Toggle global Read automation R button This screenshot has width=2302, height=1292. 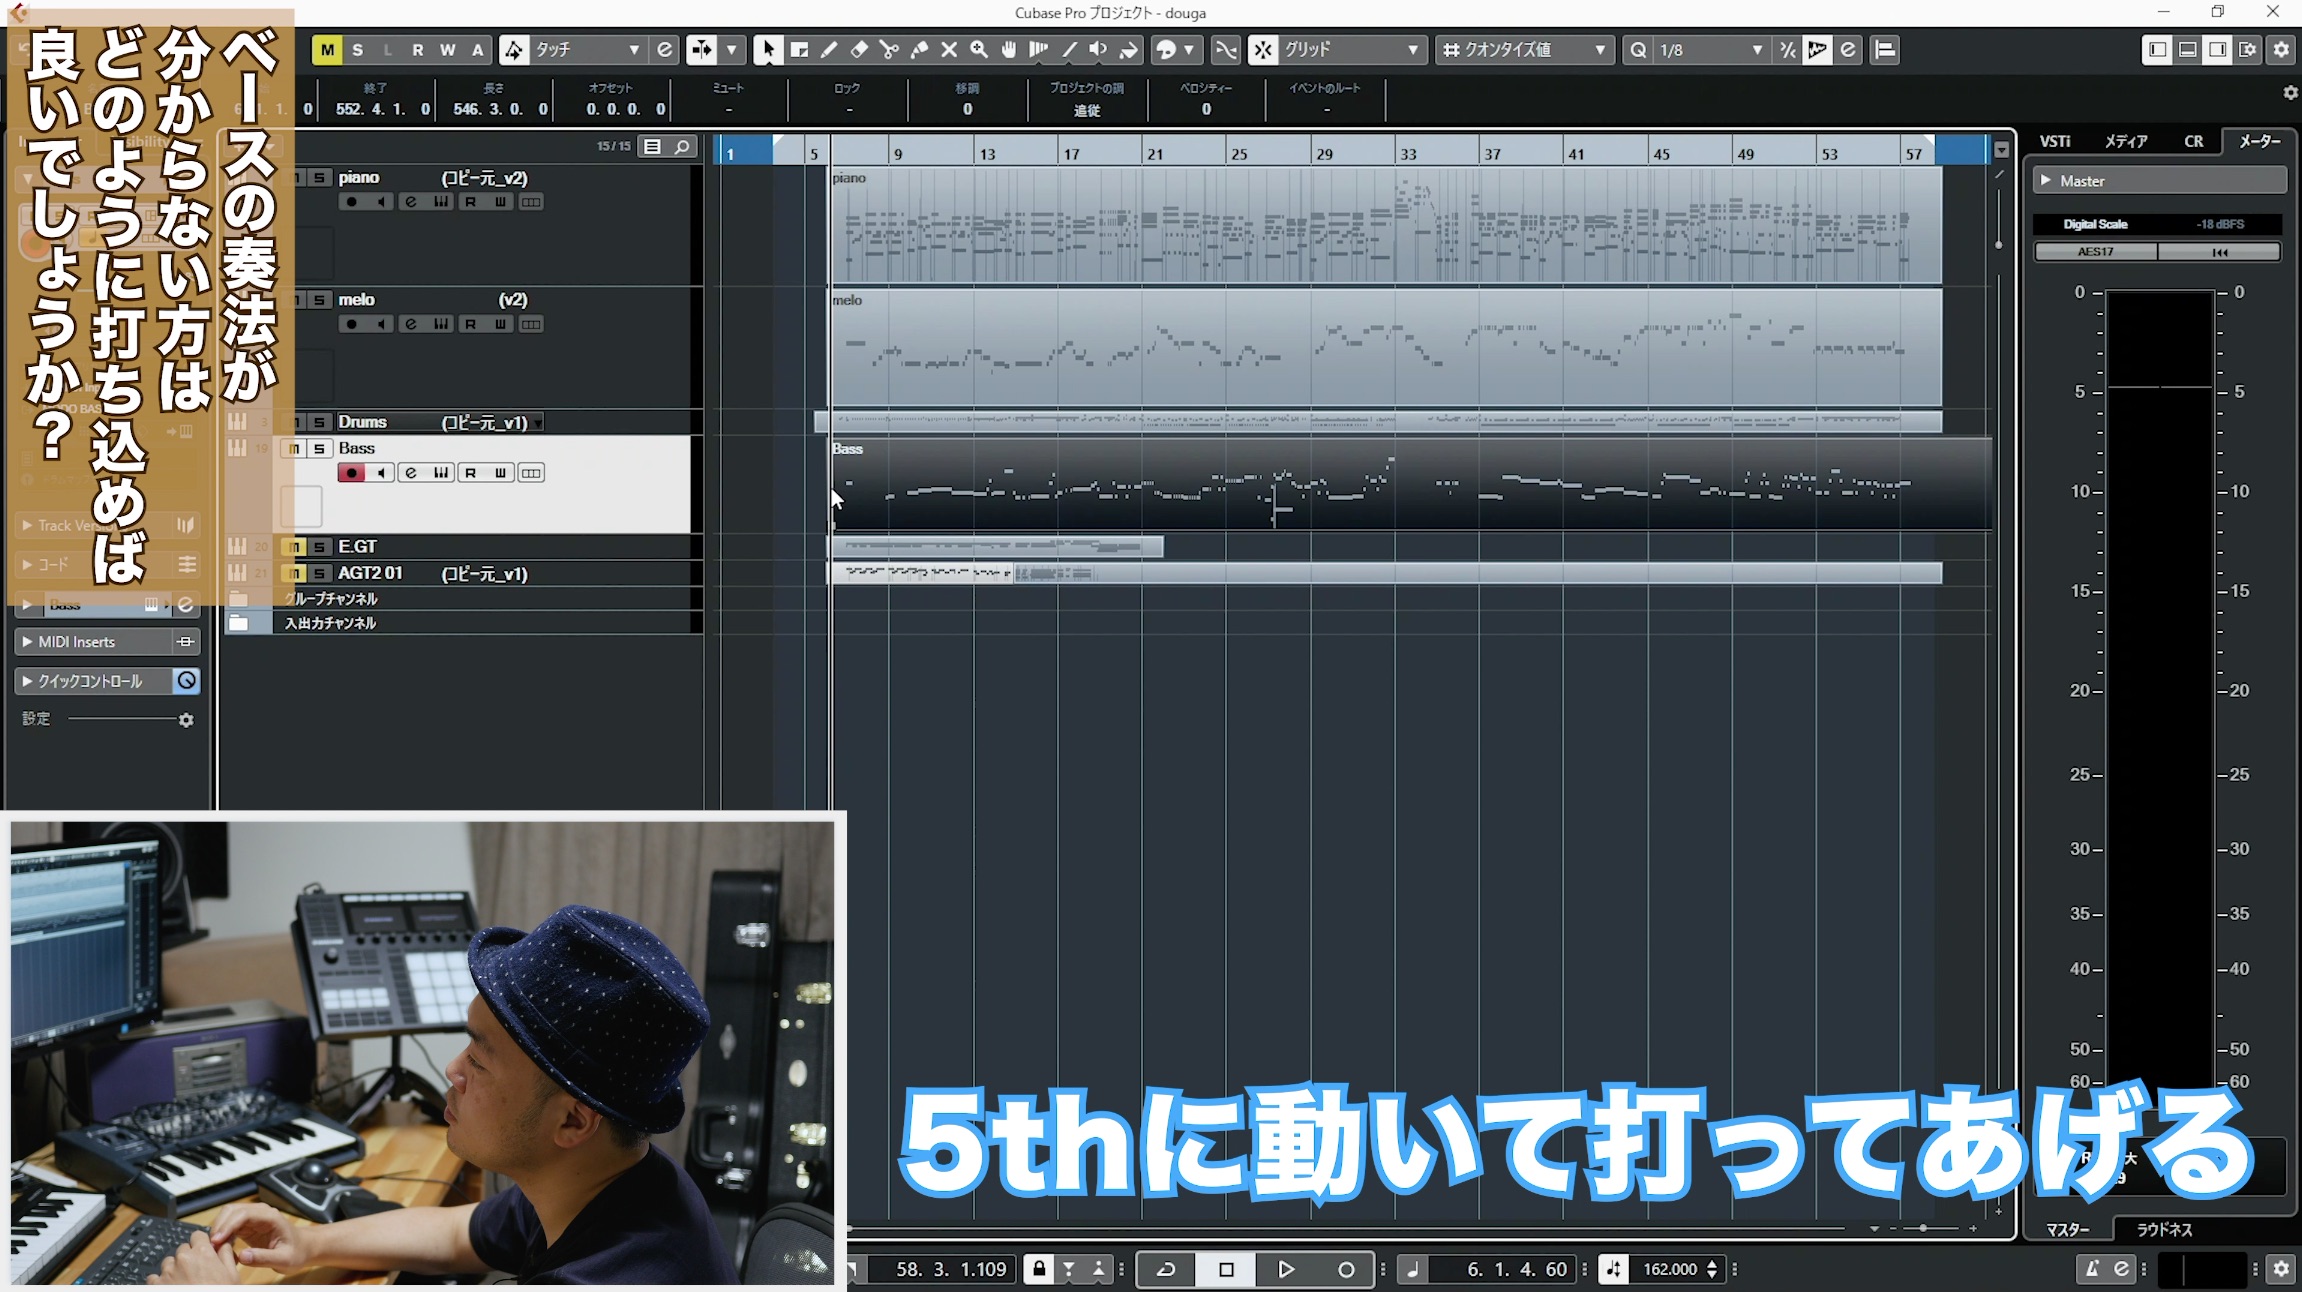coord(418,50)
